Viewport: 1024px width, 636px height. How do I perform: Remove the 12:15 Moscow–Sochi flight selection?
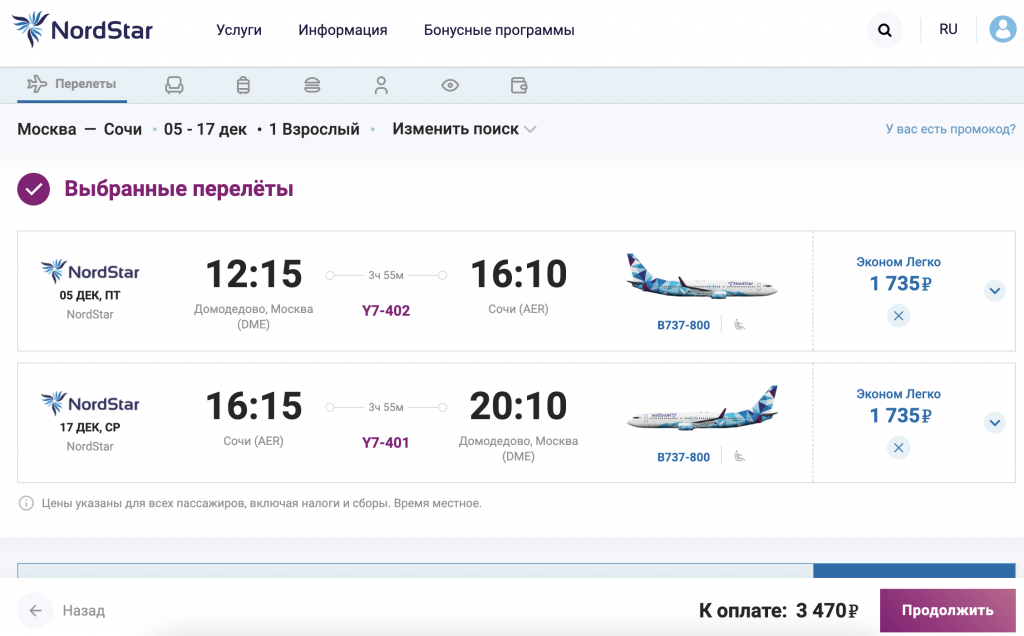(x=898, y=316)
